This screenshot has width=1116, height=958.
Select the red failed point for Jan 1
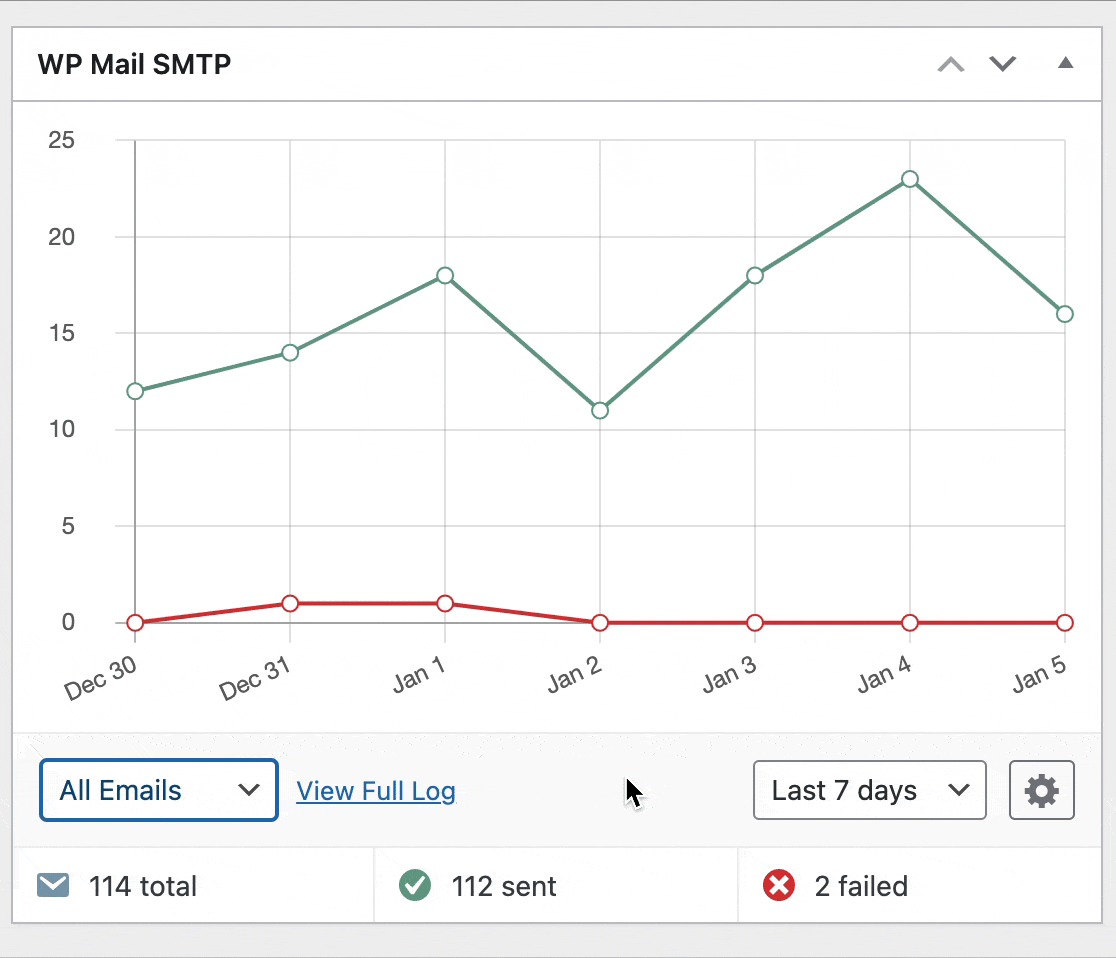445,604
